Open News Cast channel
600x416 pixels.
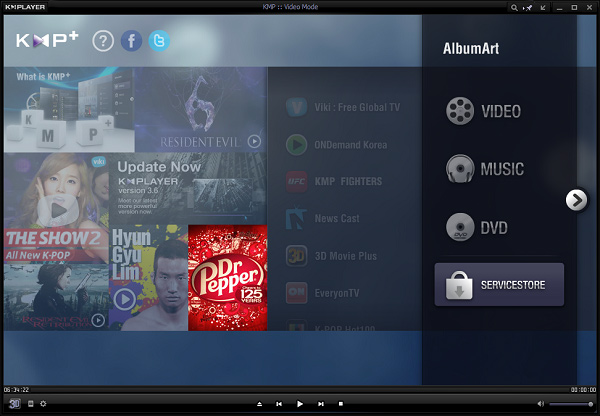[323, 219]
